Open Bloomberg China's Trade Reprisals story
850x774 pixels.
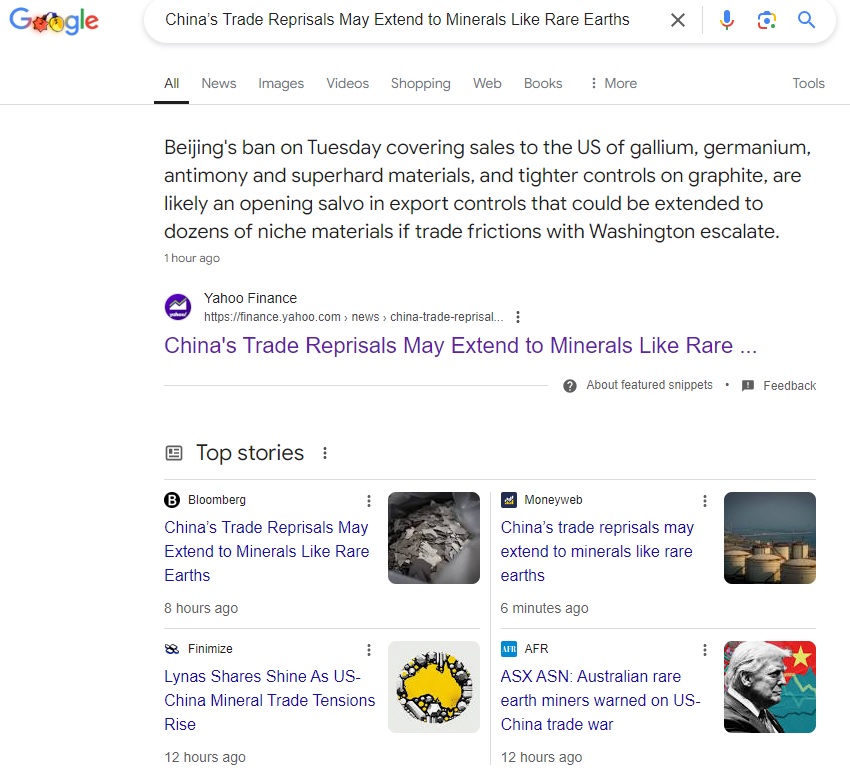pos(267,551)
